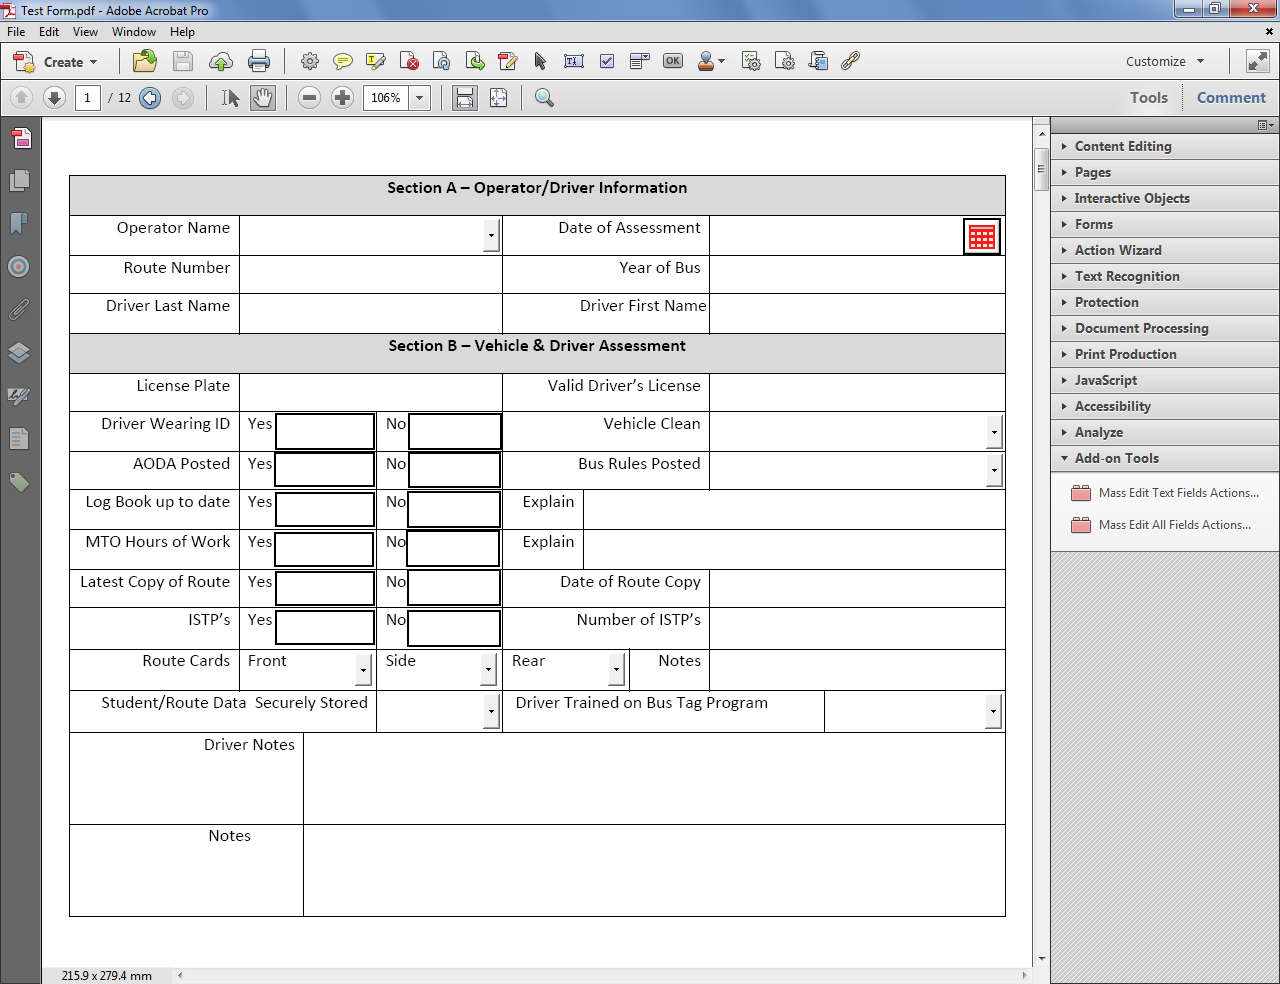This screenshot has height=984, width=1280.
Task: Activate the Hand tool
Action: click(262, 97)
